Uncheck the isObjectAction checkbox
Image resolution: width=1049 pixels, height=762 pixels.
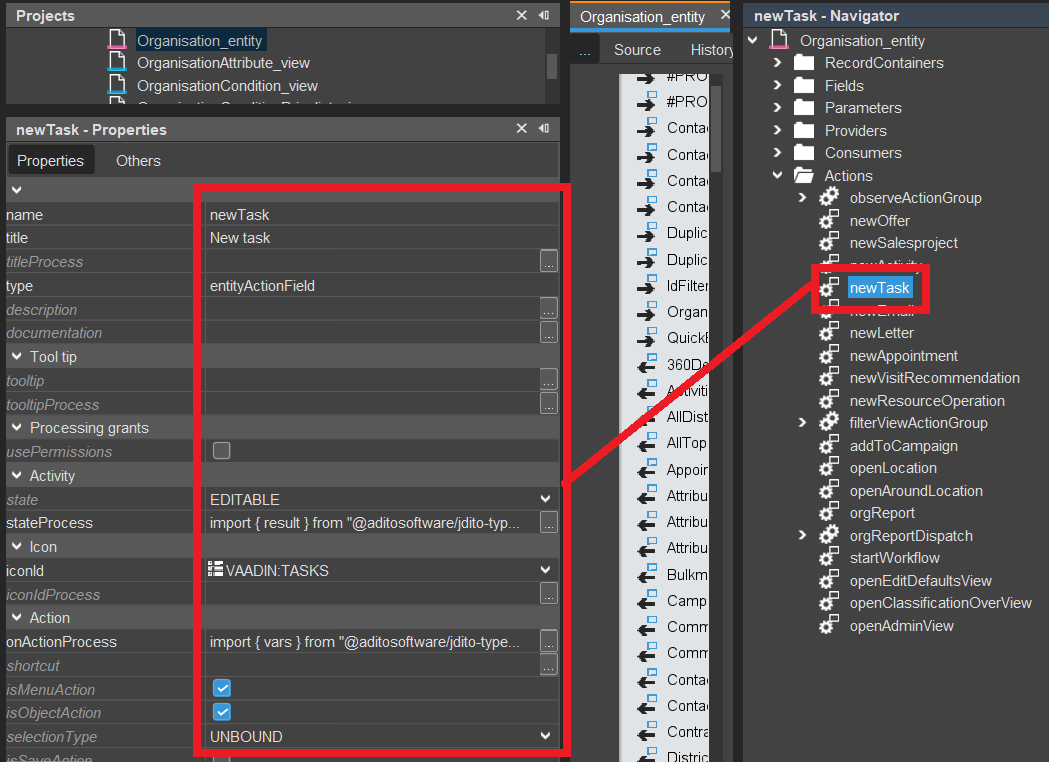[222, 712]
